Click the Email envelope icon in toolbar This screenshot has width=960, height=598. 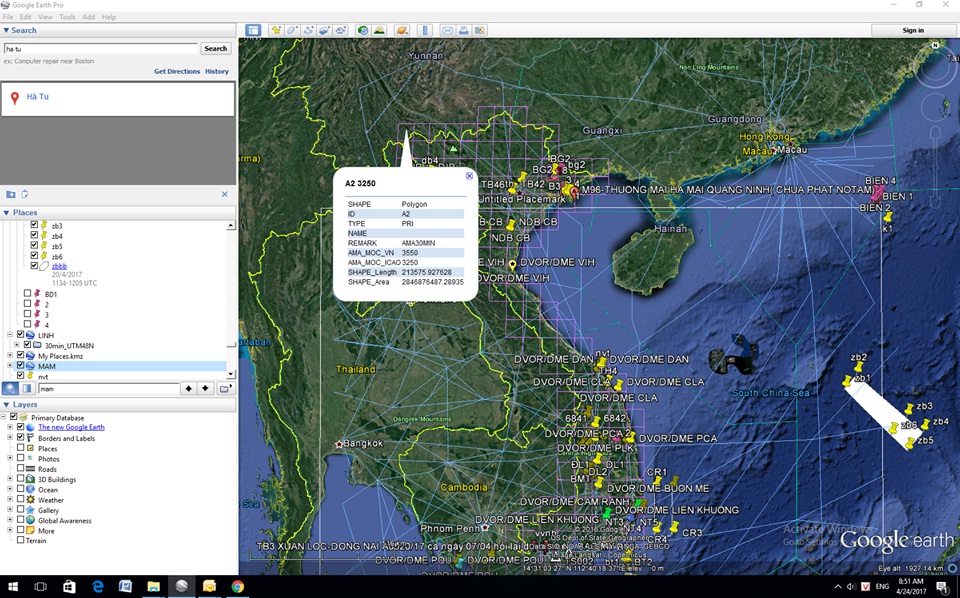[x=448, y=30]
